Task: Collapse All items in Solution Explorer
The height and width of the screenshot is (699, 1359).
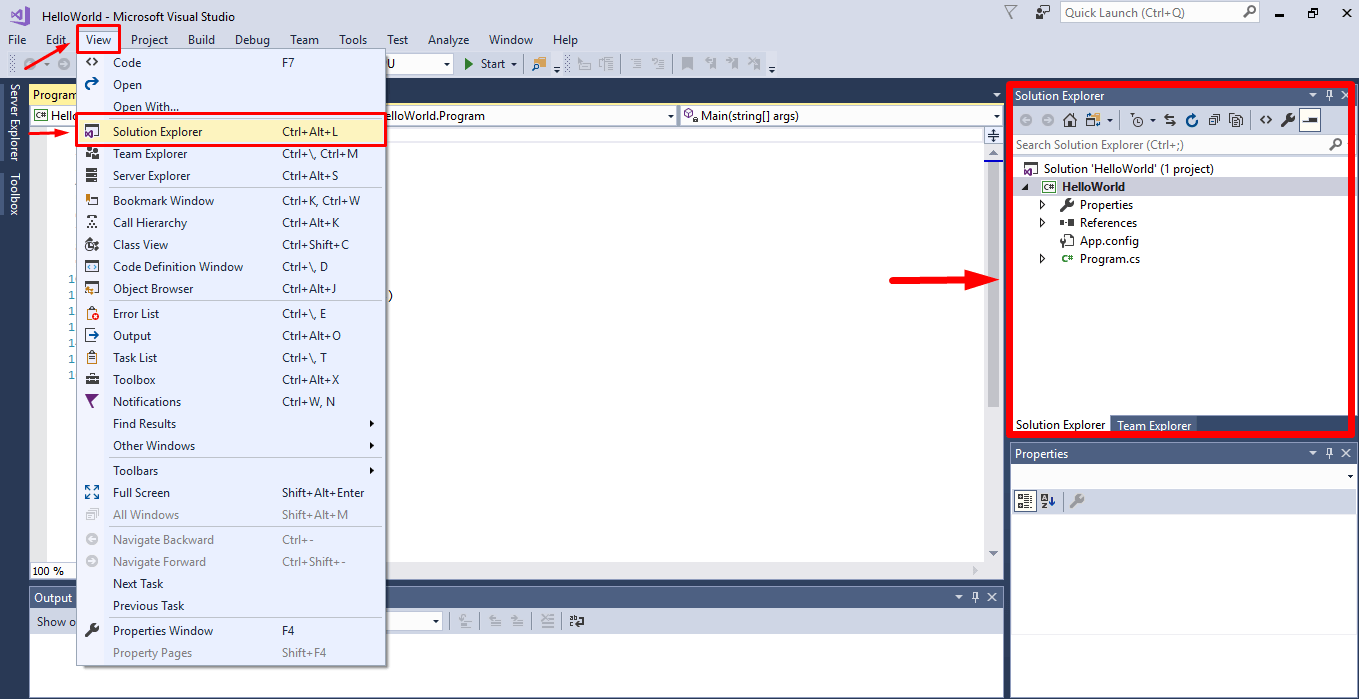Action: (x=1213, y=120)
